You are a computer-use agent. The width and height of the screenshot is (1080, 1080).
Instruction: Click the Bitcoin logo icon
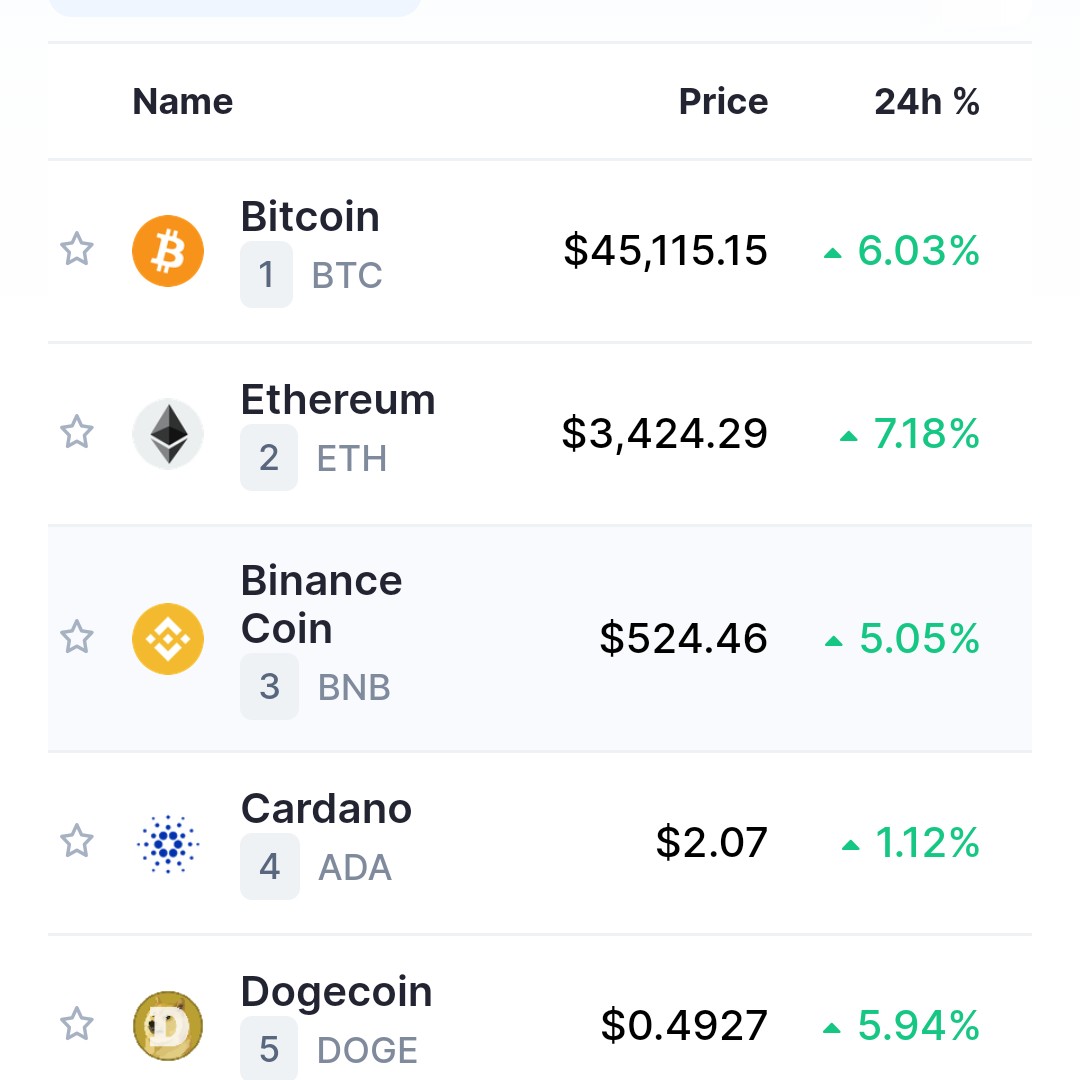click(167, 251)
